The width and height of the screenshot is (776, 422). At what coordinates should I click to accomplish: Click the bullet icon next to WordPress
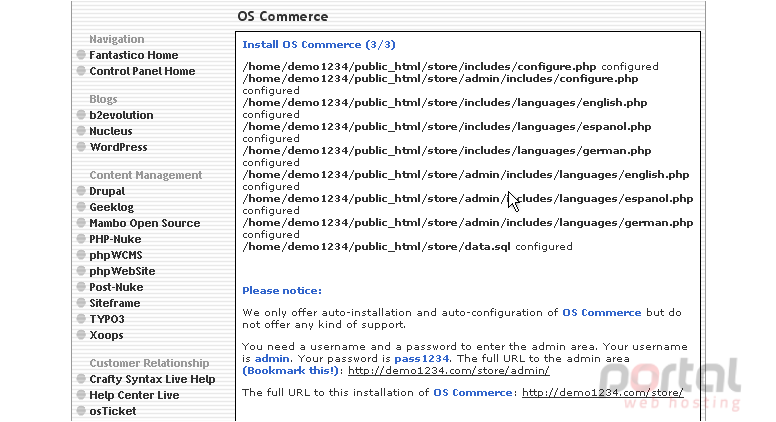[81, 147]
